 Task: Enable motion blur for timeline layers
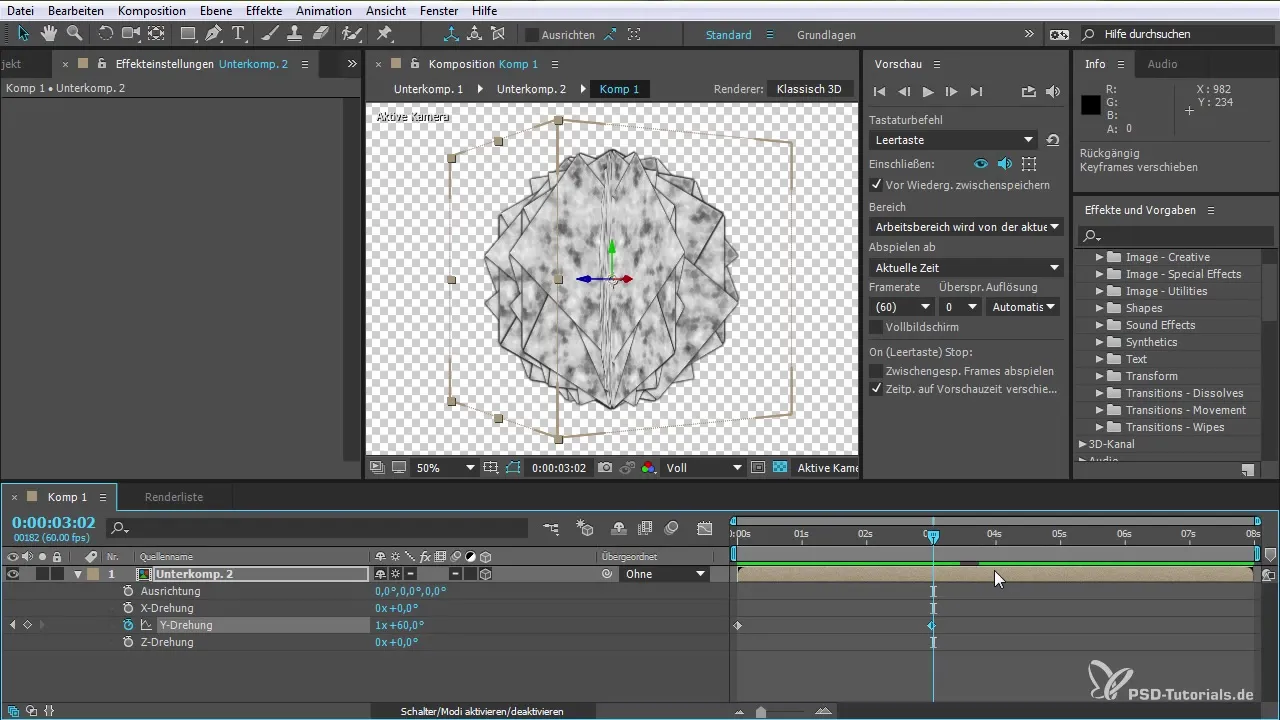point(672,528)
